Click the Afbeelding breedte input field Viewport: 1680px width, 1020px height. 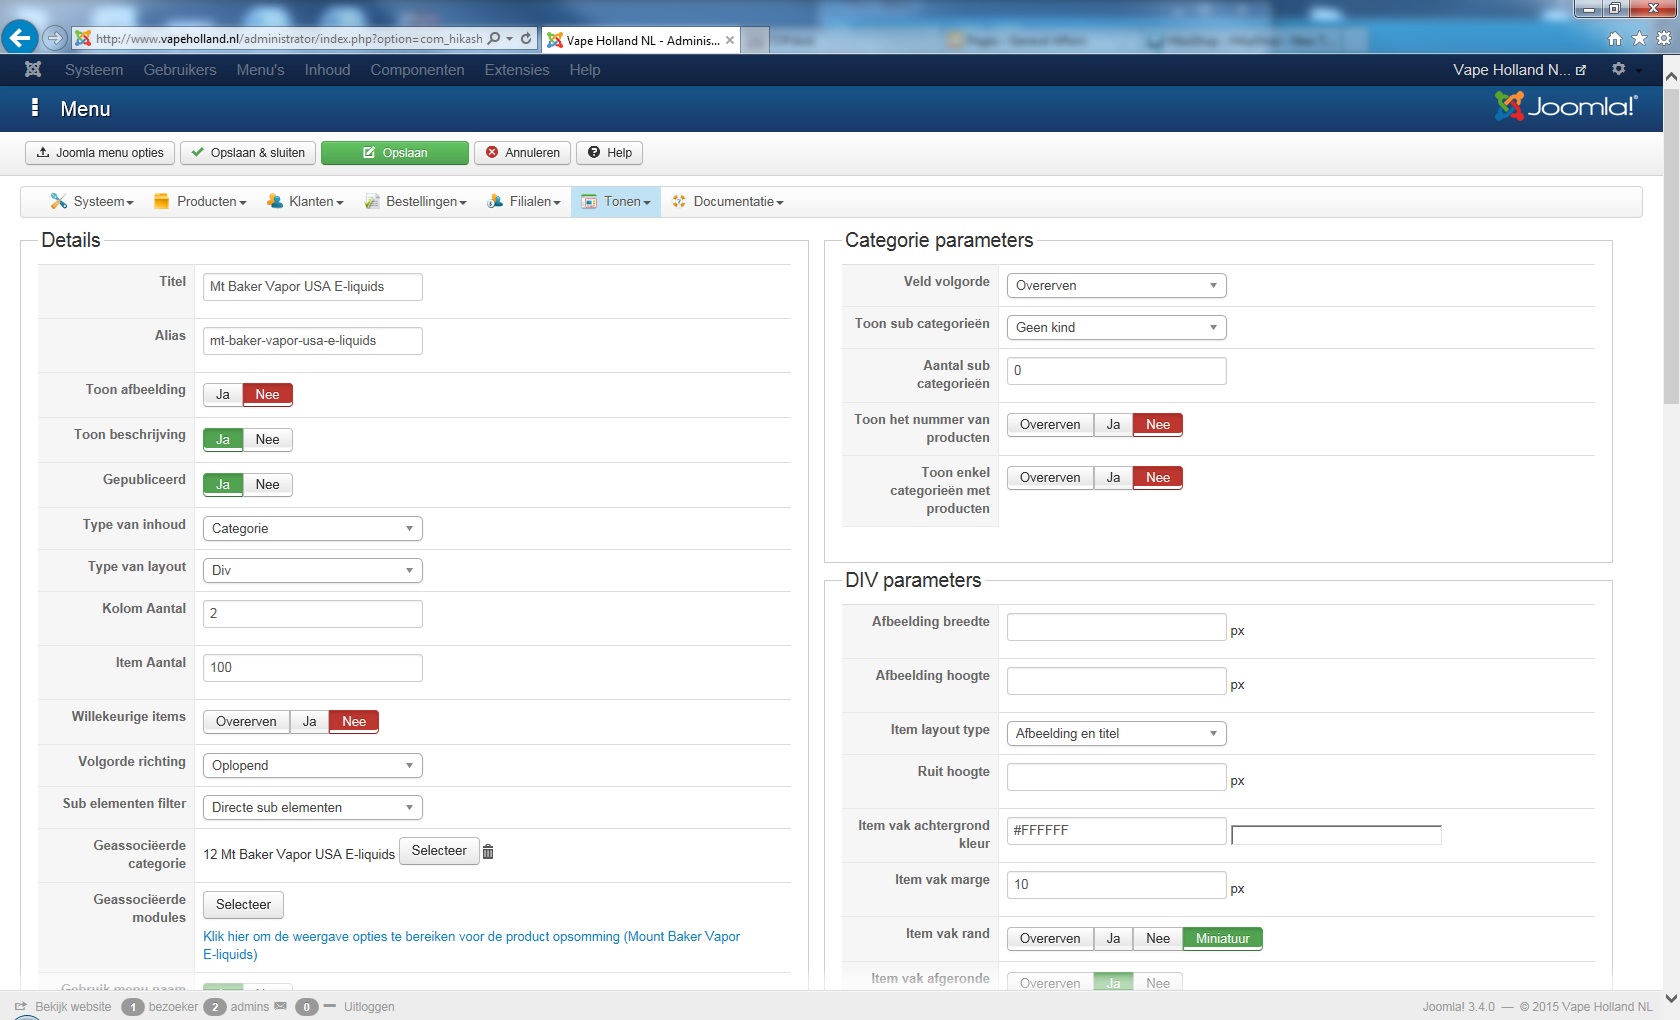(1117, 627)
